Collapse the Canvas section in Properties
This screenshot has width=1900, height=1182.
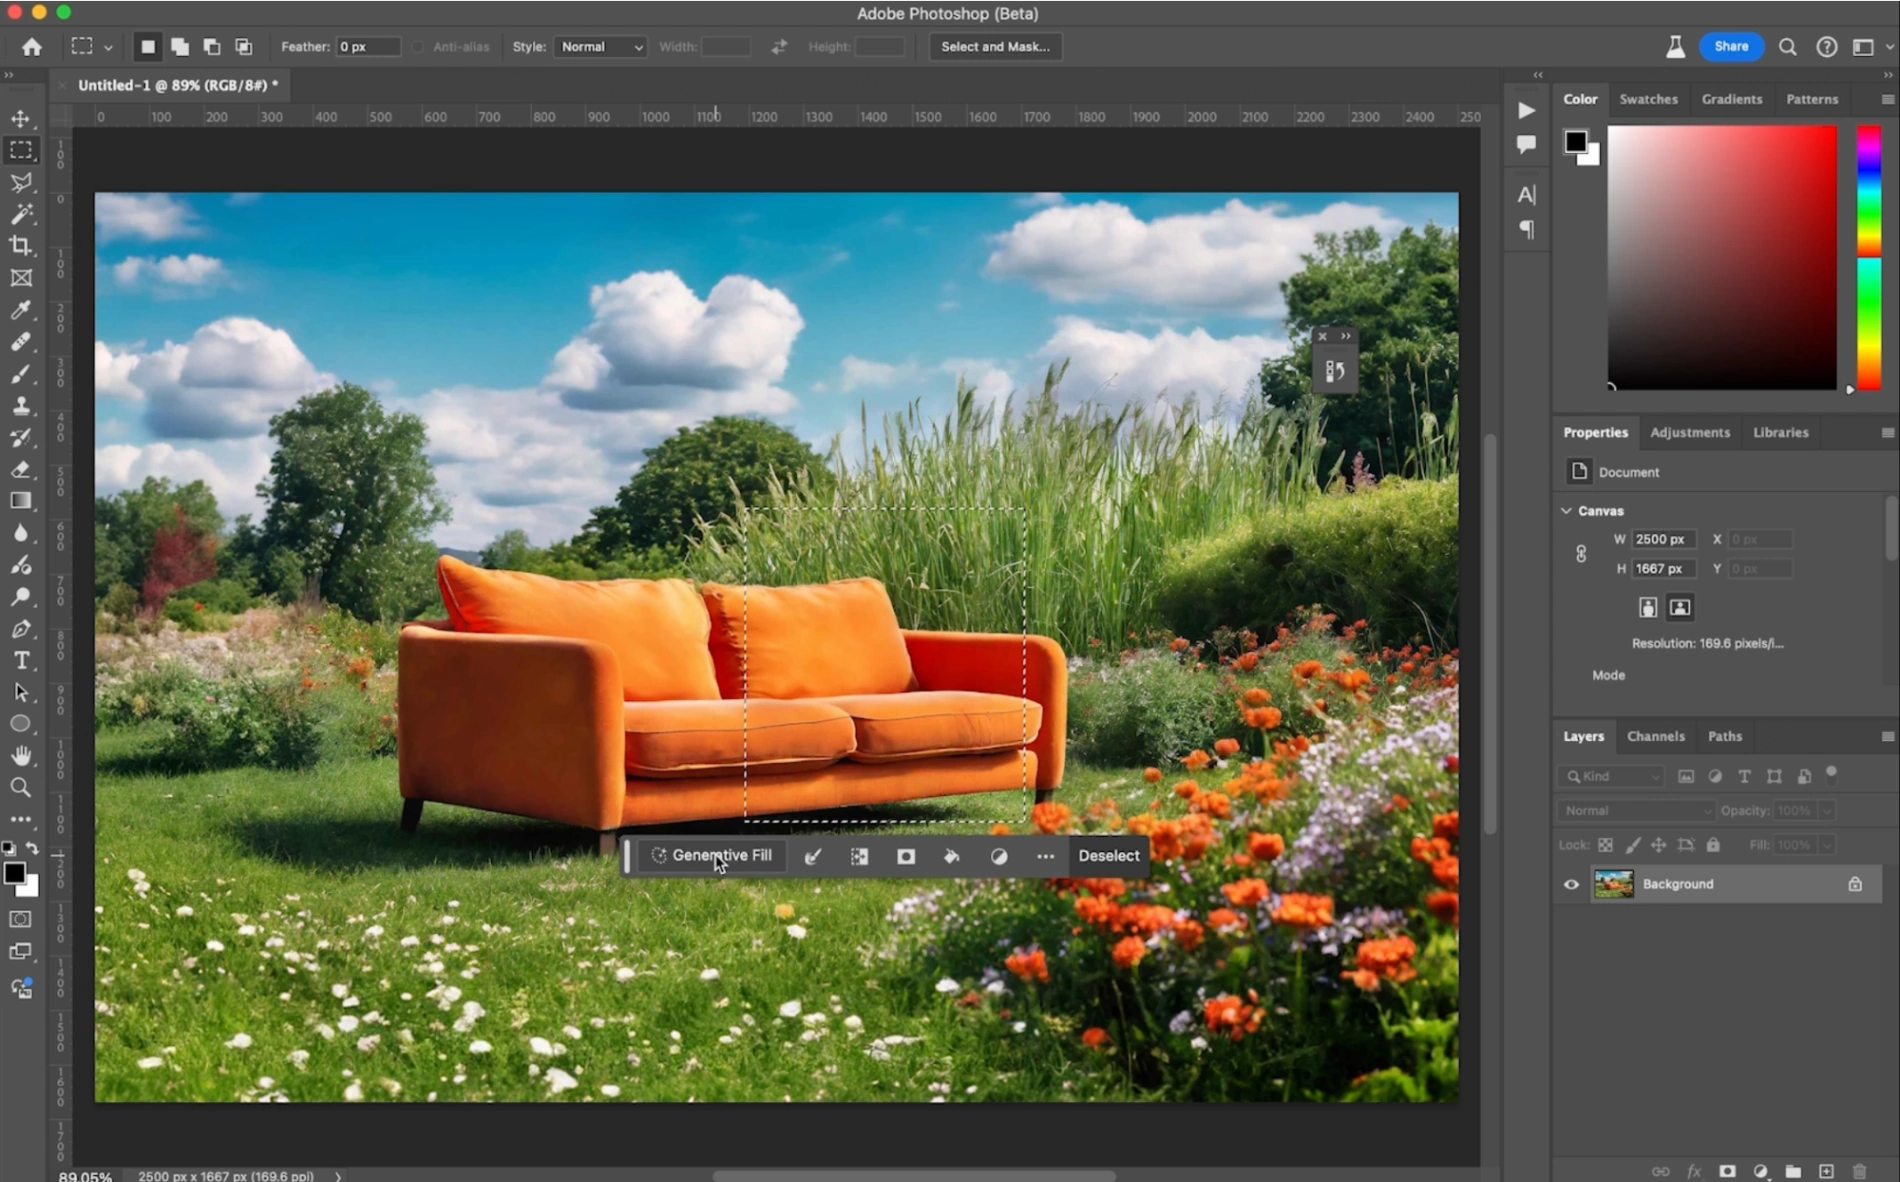(x=1567, y=511)
